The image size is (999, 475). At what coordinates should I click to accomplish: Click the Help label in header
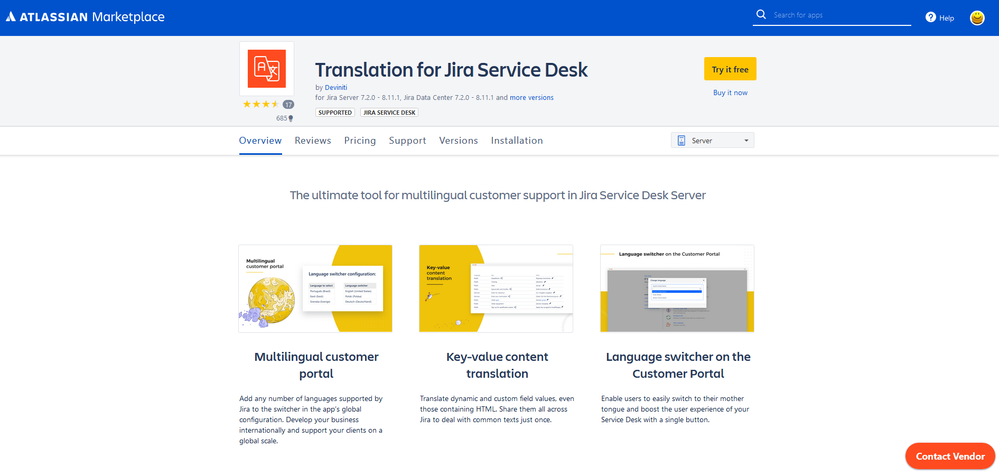point(947,18)
